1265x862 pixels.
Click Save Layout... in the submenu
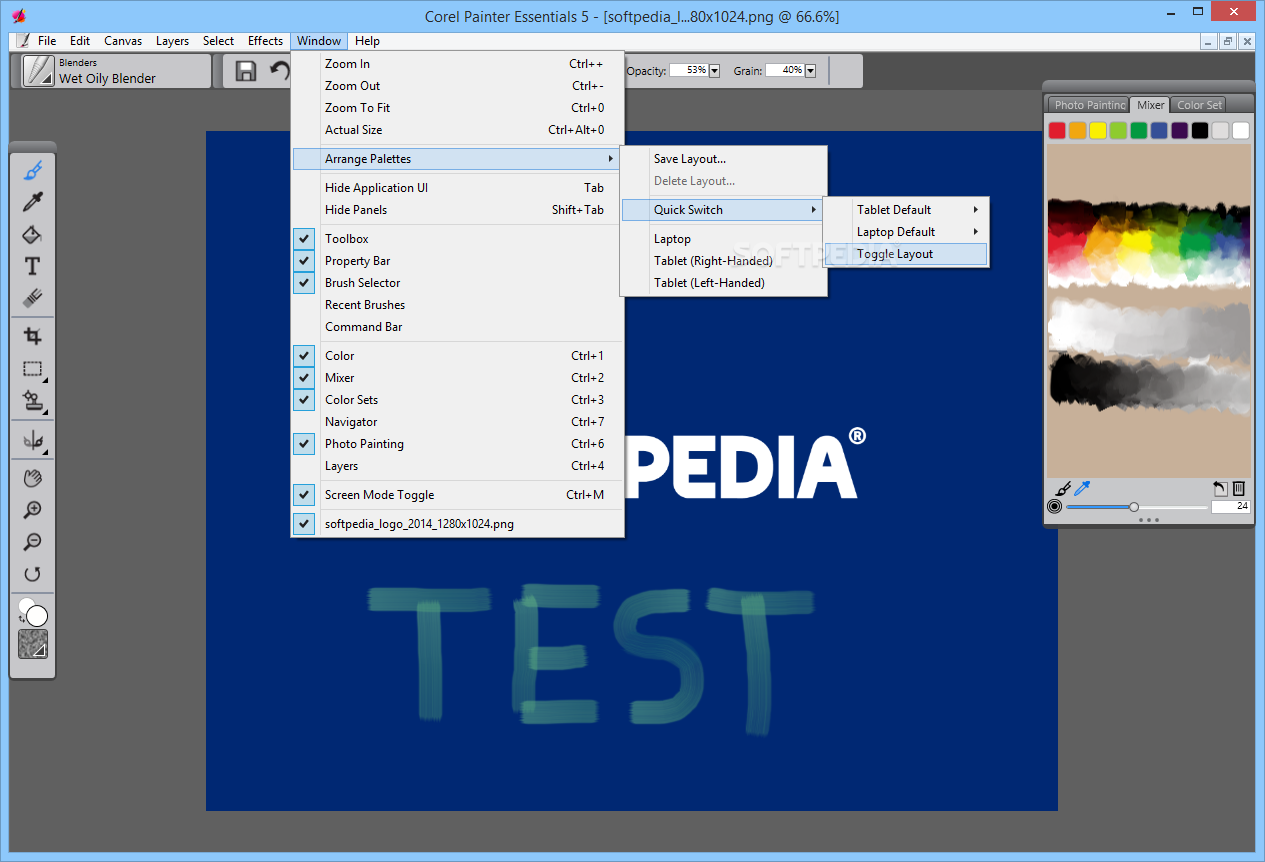(x=723, y=159)
